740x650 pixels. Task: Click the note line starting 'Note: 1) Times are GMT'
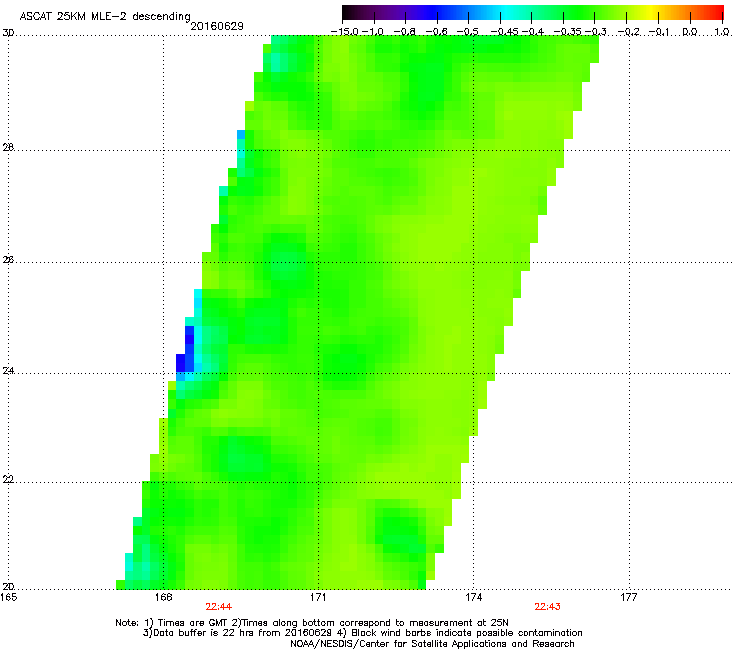(x=312, y=623)
